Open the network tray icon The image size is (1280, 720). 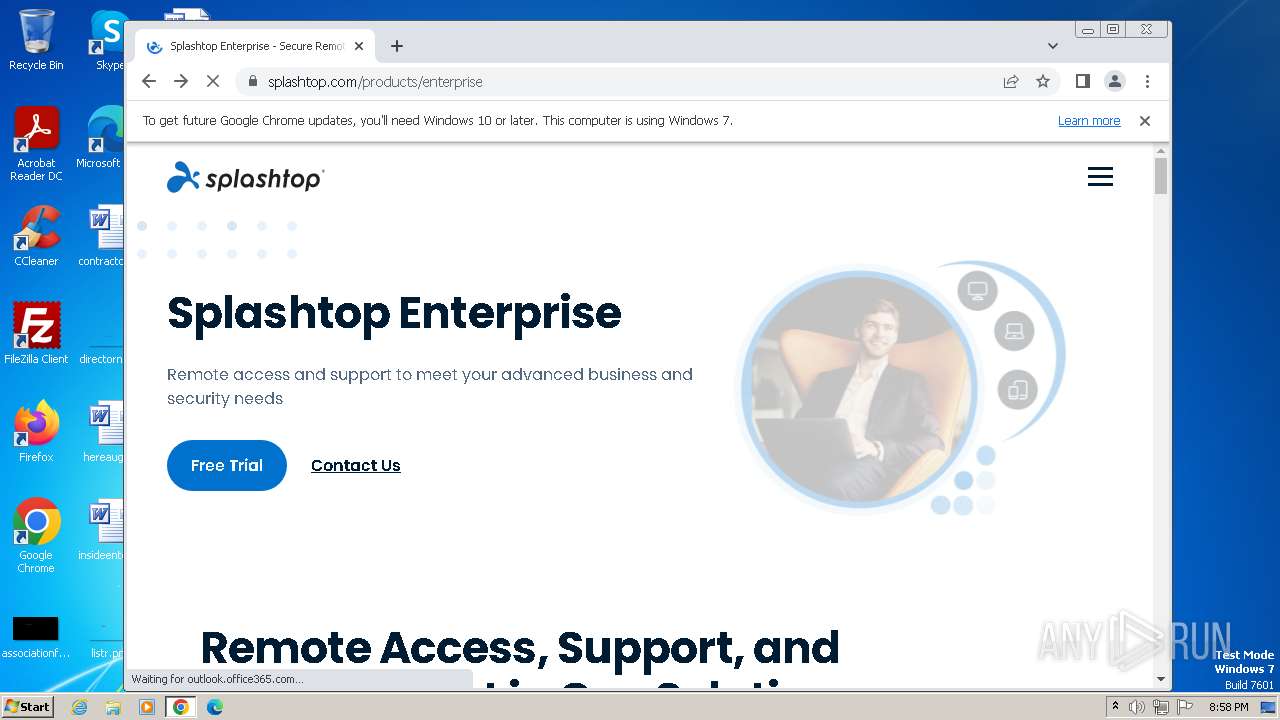tap(1160, 707)
